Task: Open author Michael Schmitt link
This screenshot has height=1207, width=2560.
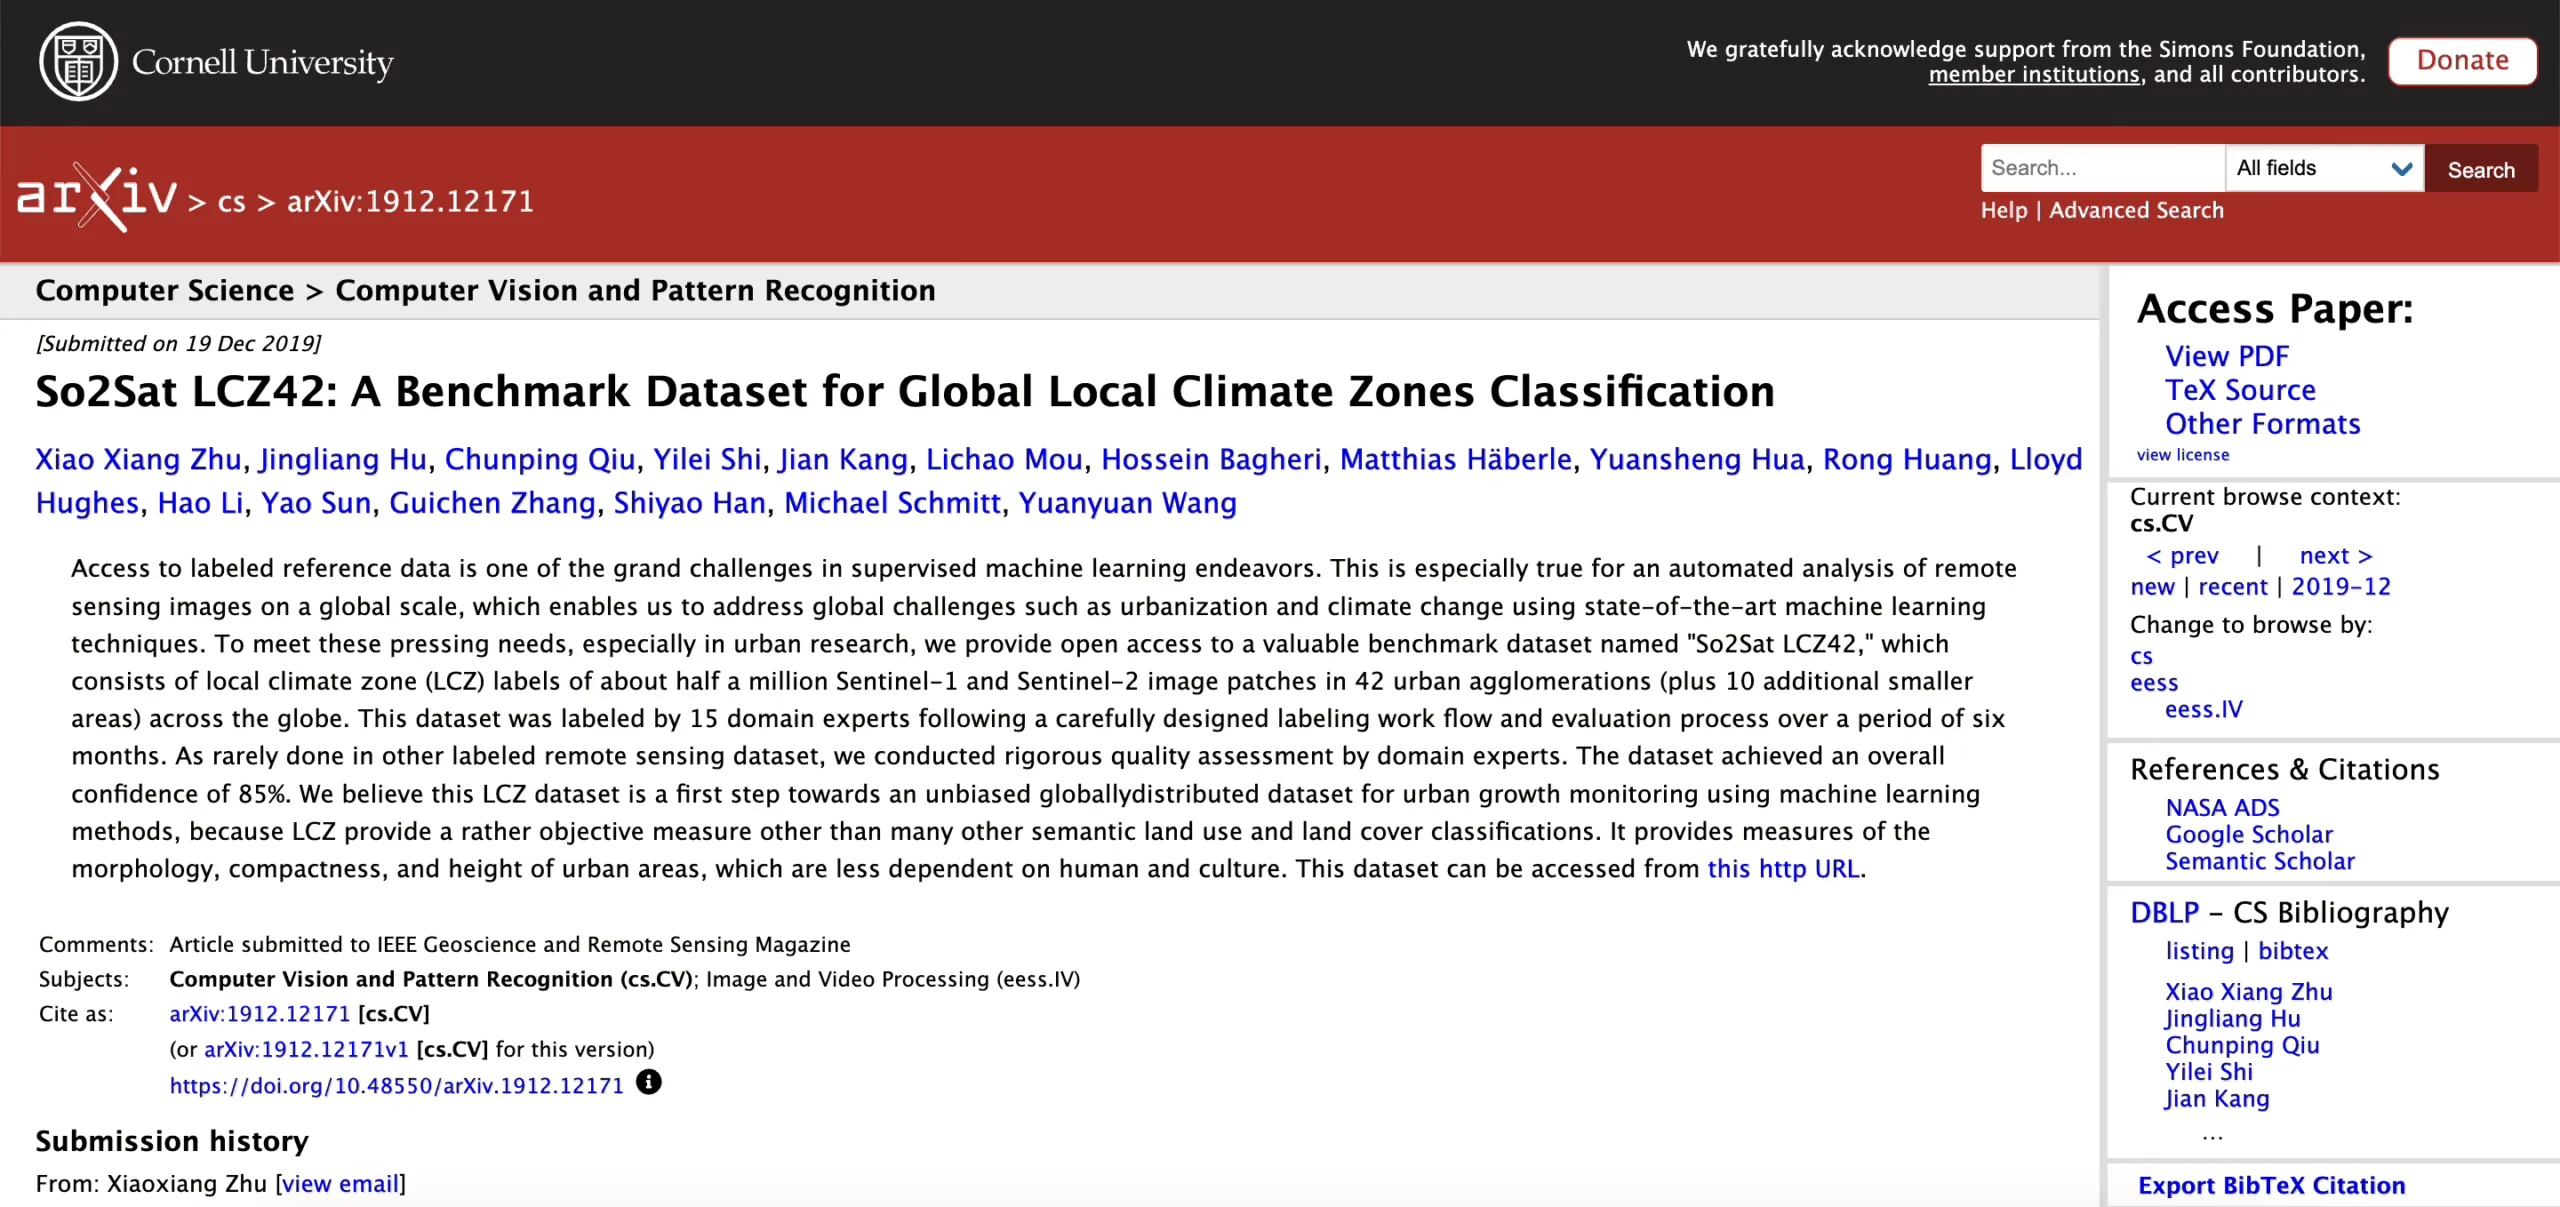Action: [892, 503]
